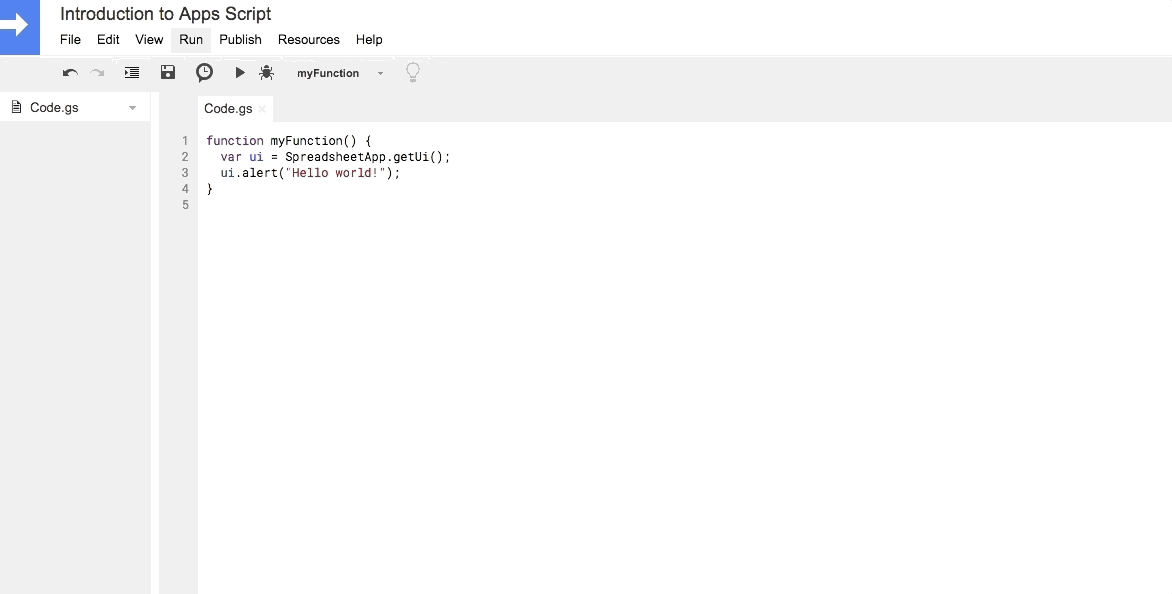Screen dimensions: 1172x594
Task: Run the script with play icon
Action: click(240, 72)
